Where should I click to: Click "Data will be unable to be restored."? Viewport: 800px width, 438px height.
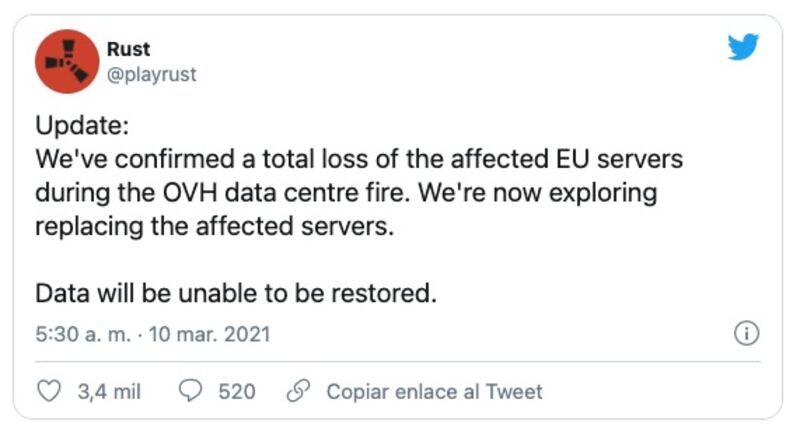coord(236,294)
